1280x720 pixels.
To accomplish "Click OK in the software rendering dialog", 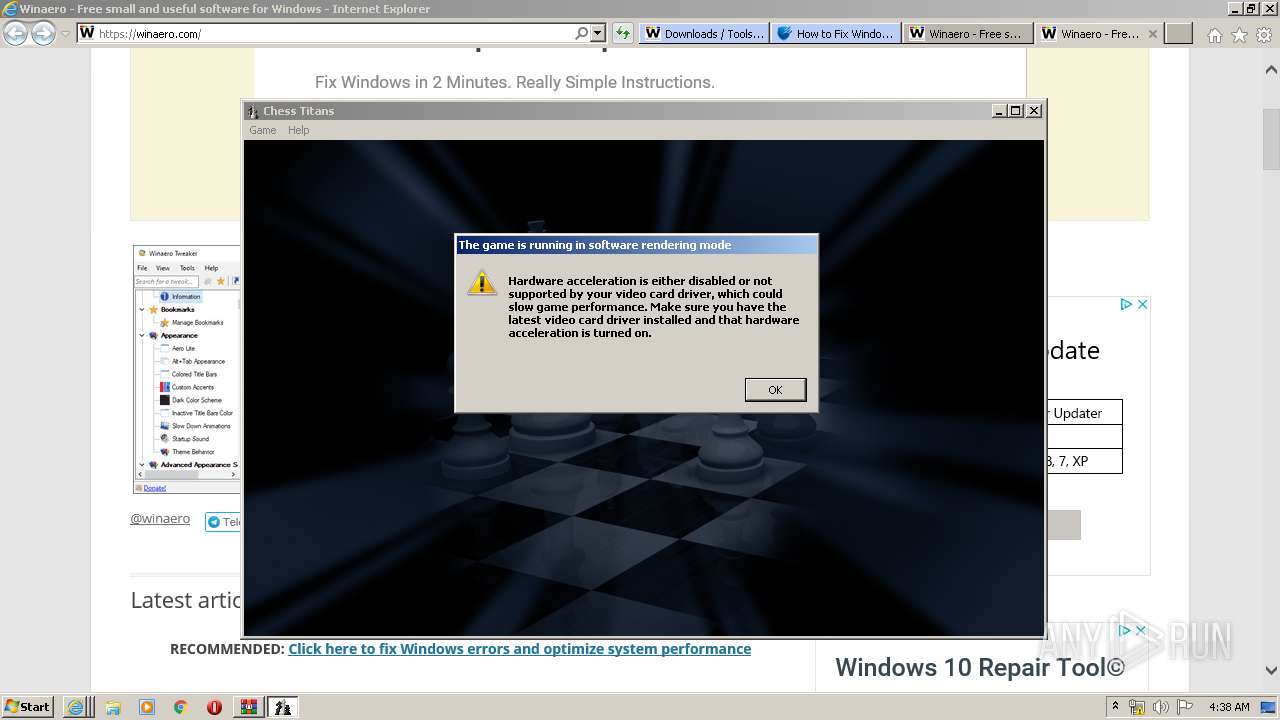I will point(775,390).
